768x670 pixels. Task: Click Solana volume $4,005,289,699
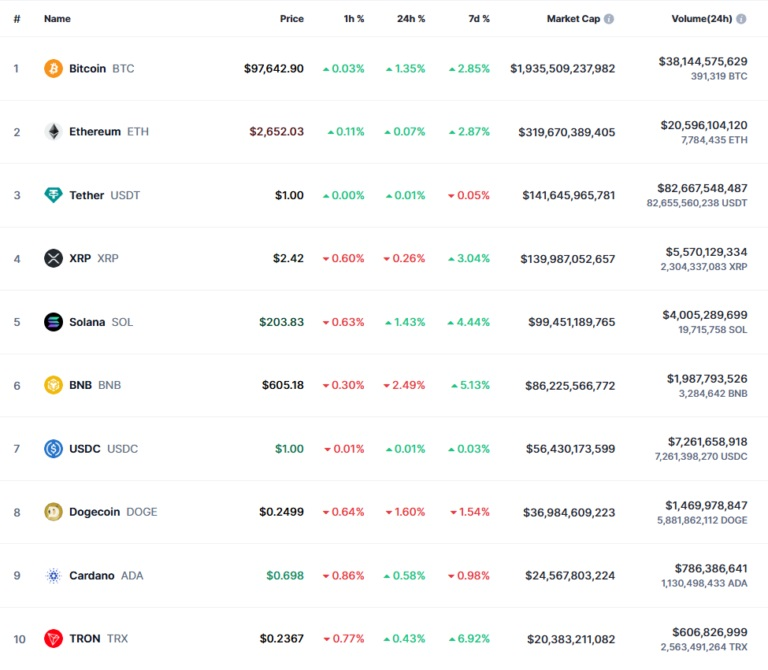[x=705, y=314]
